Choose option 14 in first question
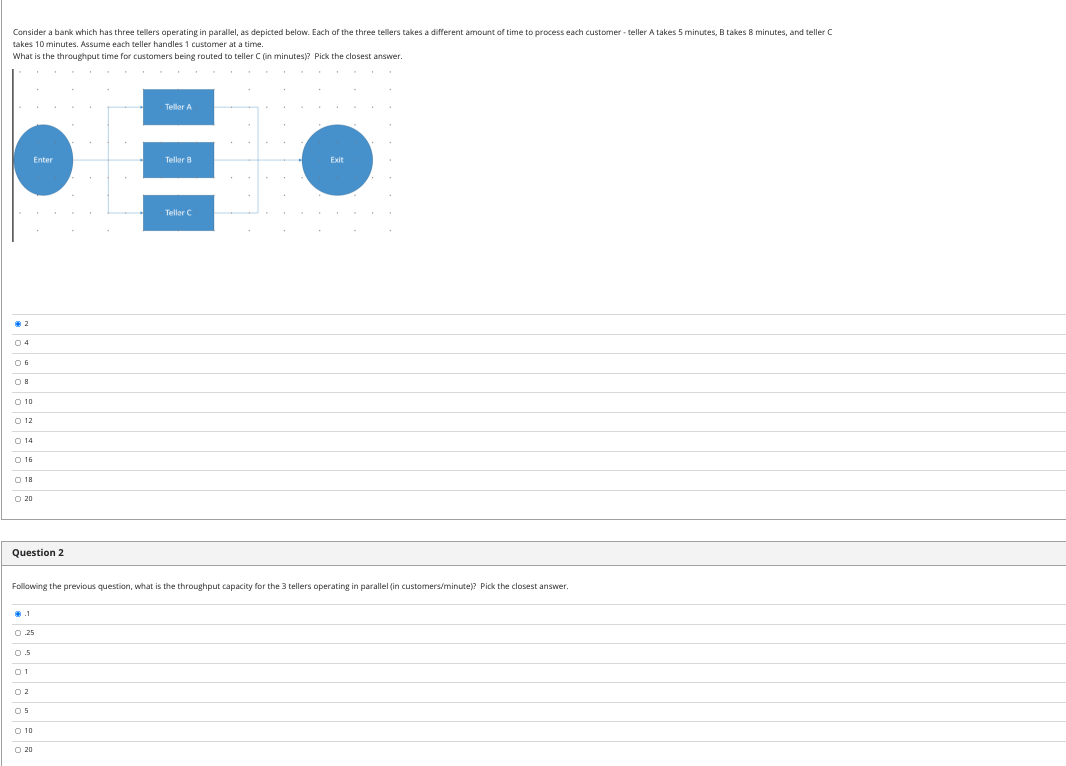The image size is (1066, 766). (18, 441)
